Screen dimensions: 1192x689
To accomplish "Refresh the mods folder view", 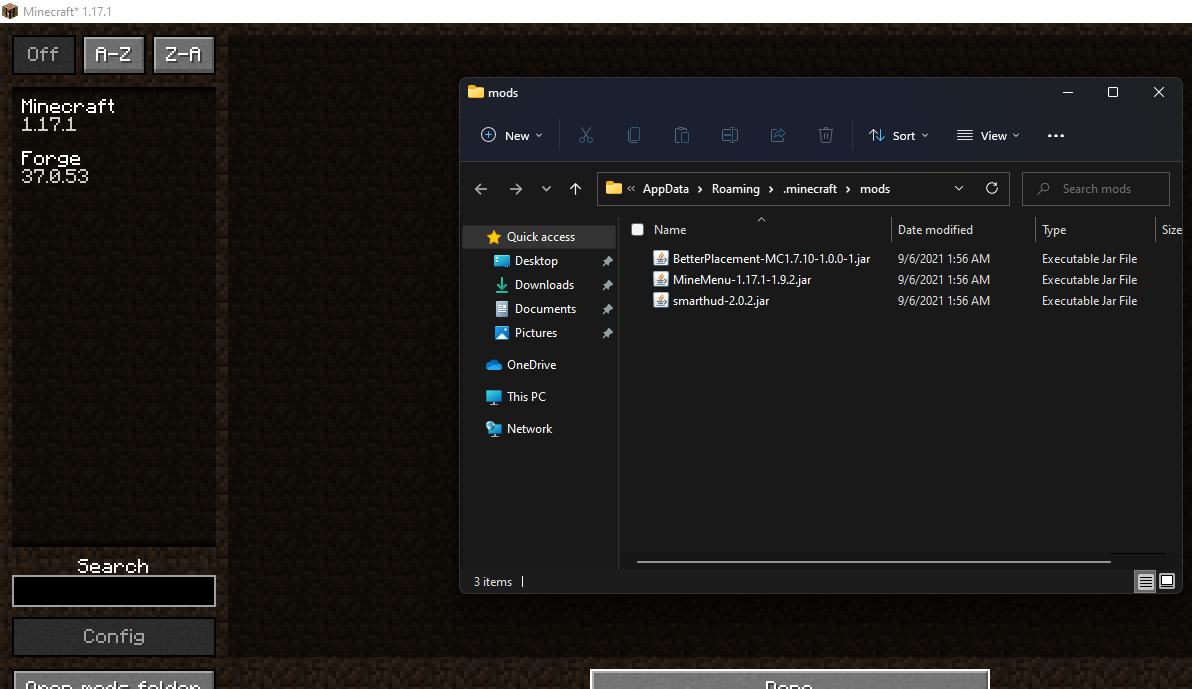I will pyautogui.click(x=991, y=188).
